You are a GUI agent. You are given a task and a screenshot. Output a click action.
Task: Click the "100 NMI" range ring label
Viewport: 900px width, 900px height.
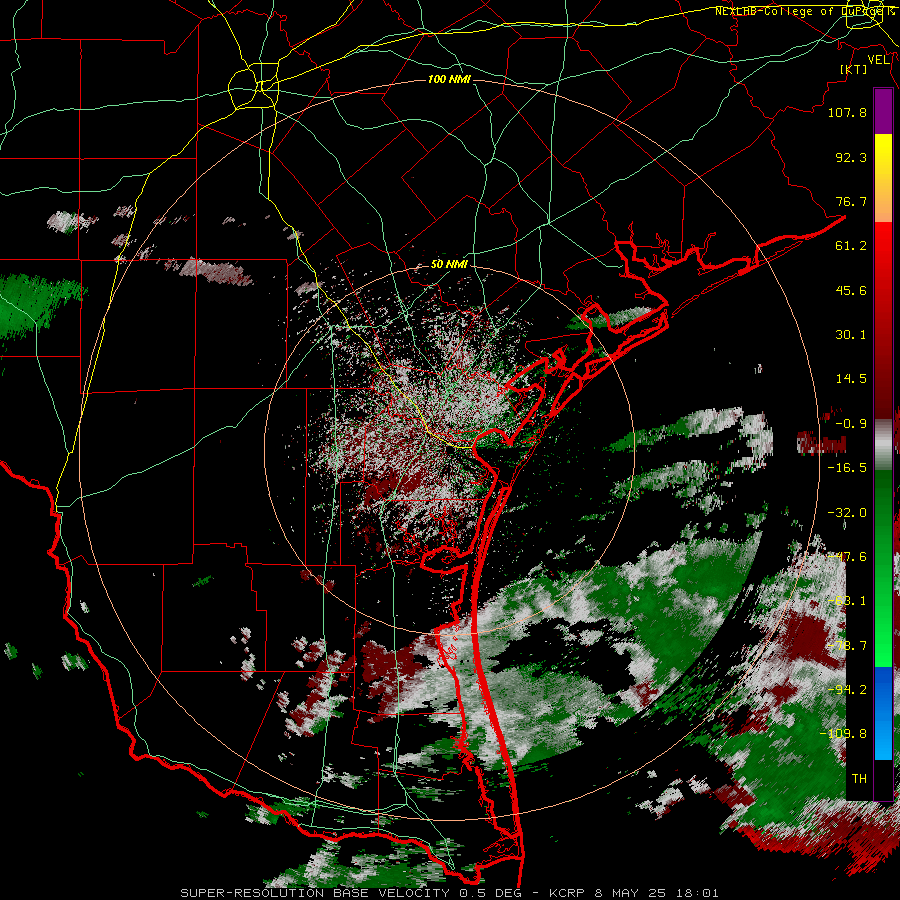coord(449,79)
